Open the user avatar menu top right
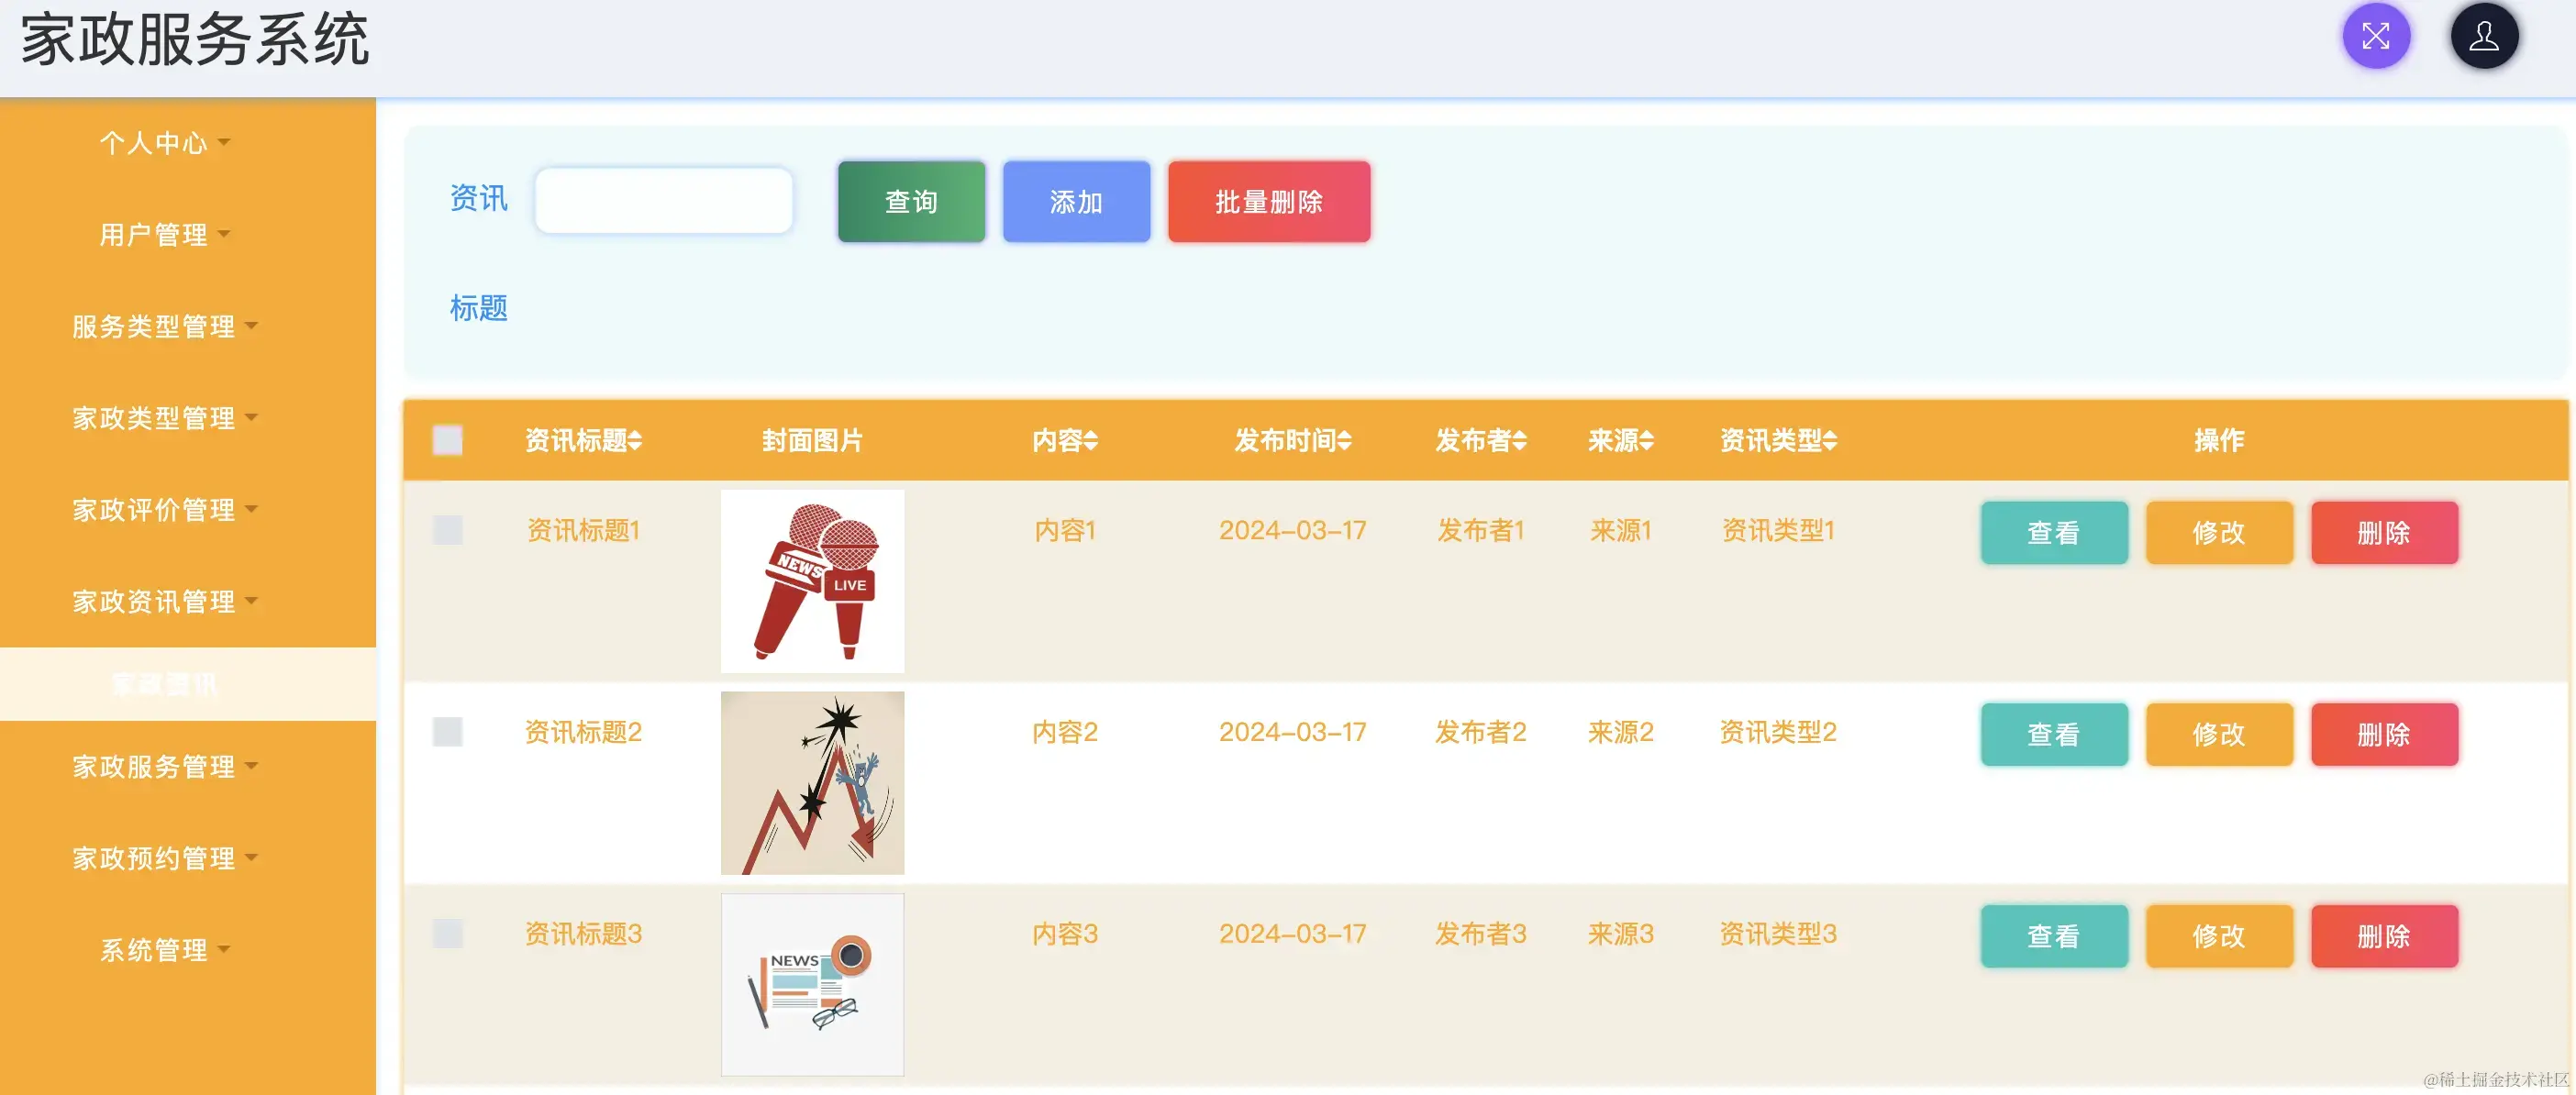This screenshot has width=2576, height=1095. click(x=2484, y=35)
